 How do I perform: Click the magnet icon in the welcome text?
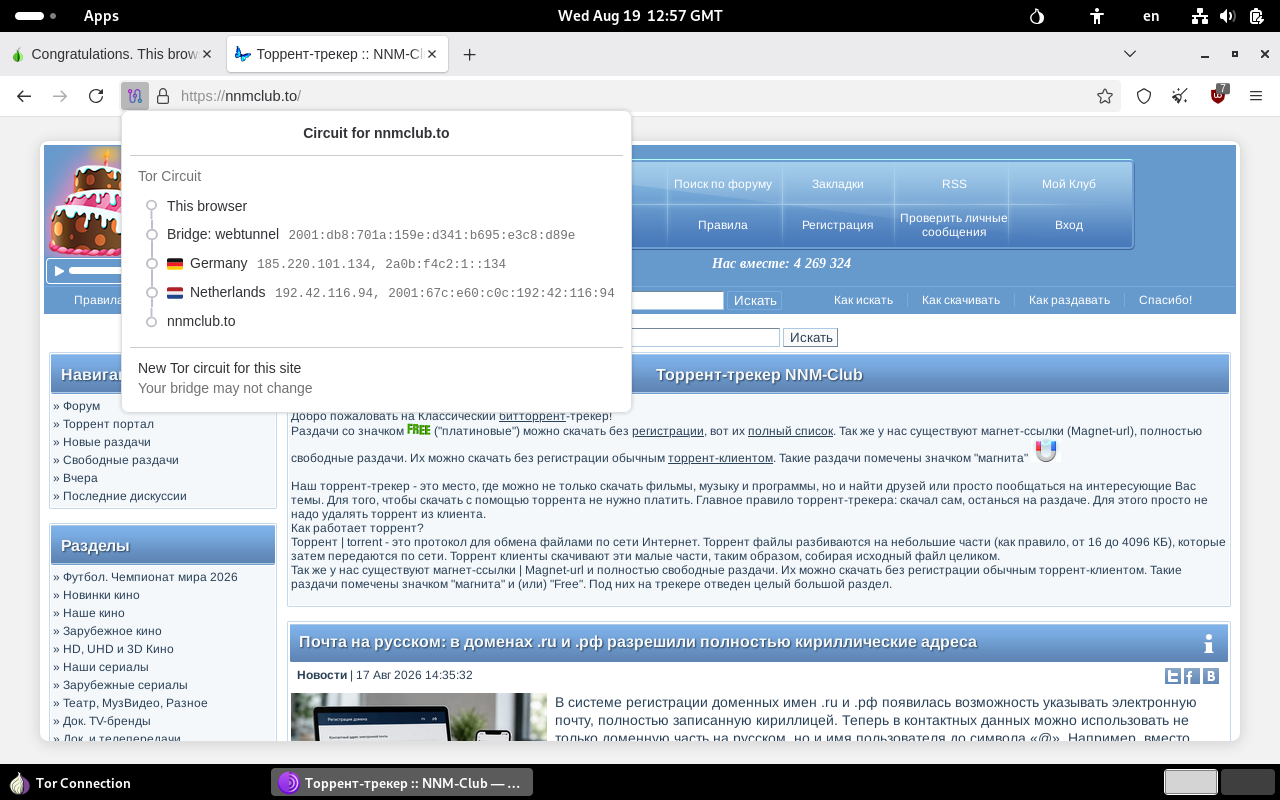click(1045, 451)
